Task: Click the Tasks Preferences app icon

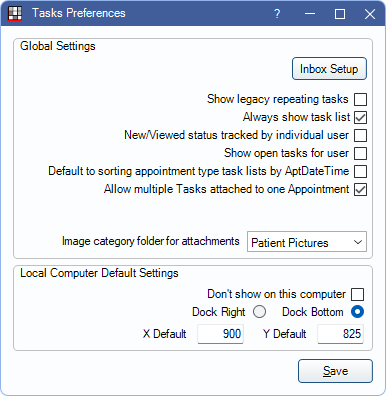Action: (14, 14)
